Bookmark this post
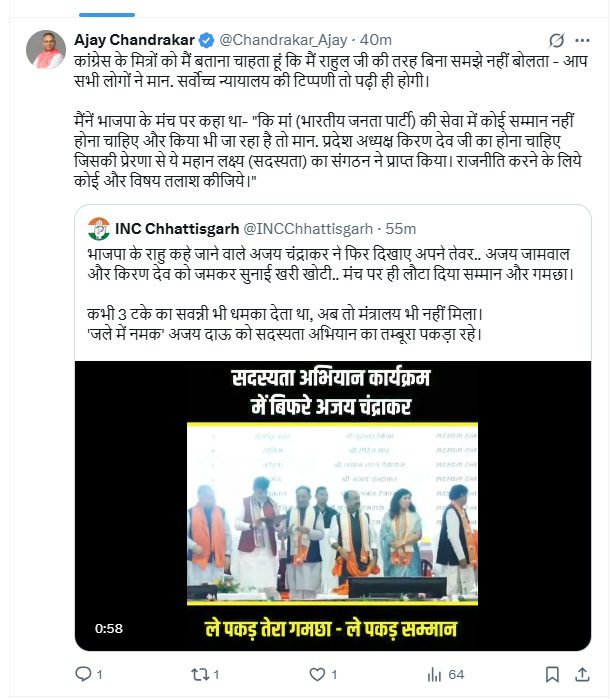 pos(552,674)
